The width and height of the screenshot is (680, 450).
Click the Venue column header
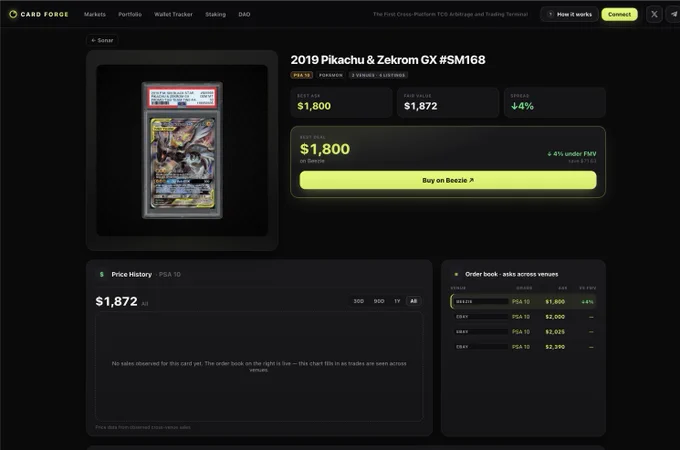coord(458,288)
